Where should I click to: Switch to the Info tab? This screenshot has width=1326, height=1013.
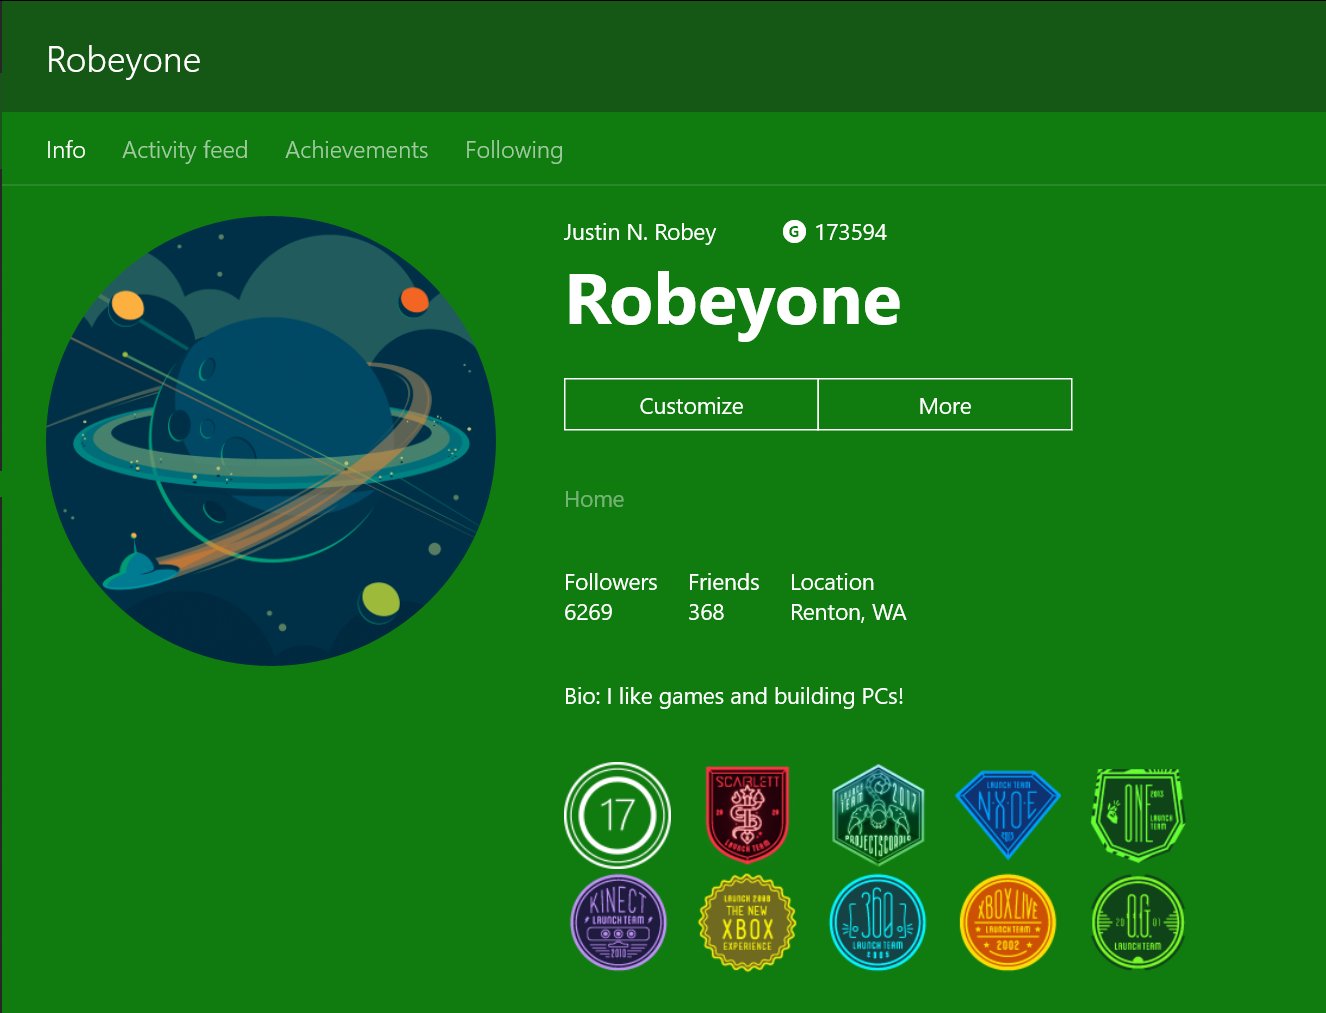coord(66,150)
